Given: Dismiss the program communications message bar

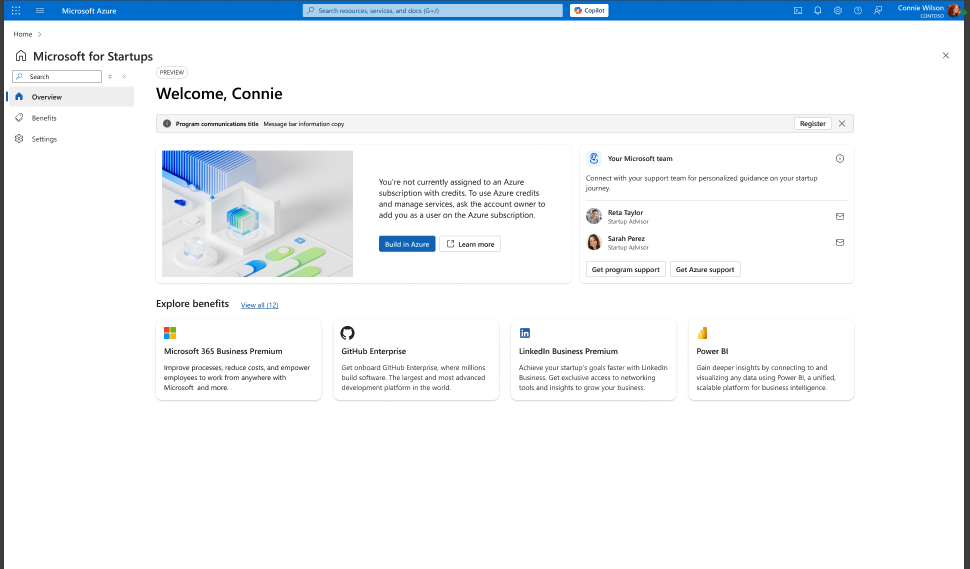Looking at the screenshot, I should [842, 124].
